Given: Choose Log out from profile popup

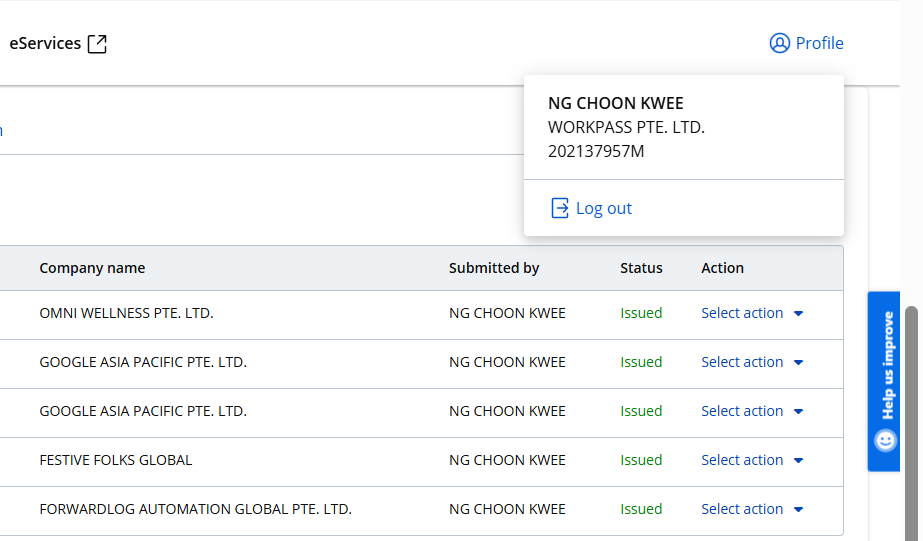Looking at the screenshot, I should click(x=603, y=208).
